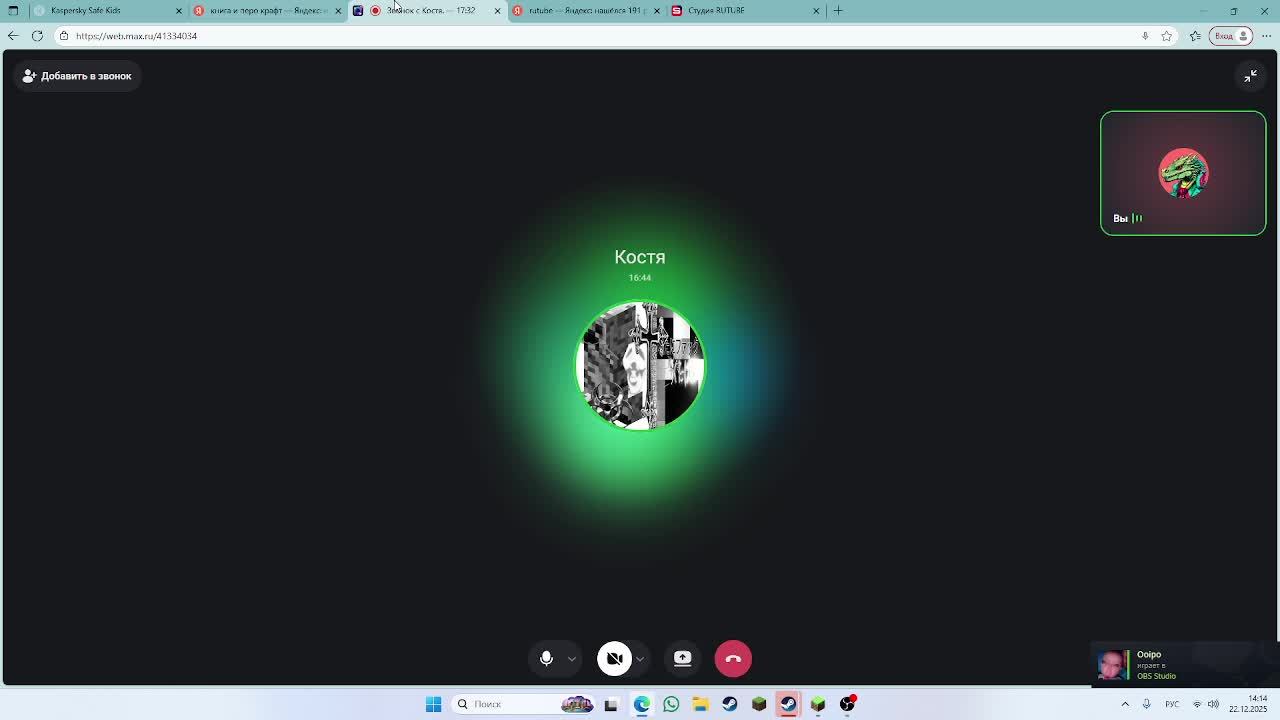
Task: Open WhatsApp from the taskbar
Action: [671, 704]
